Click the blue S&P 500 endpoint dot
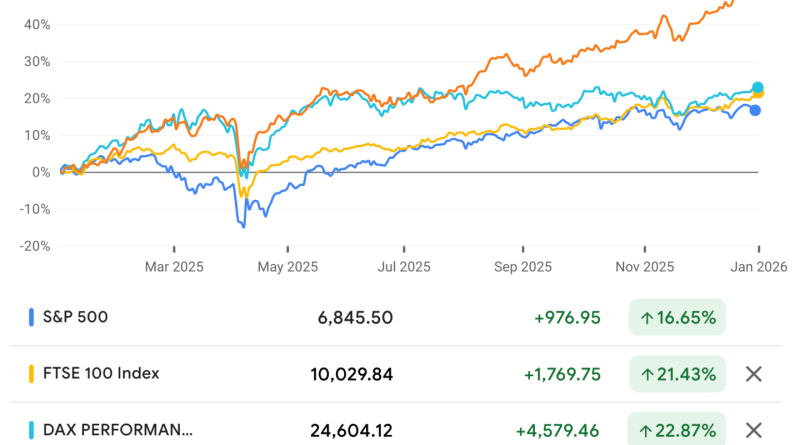 tap(755, 110)
